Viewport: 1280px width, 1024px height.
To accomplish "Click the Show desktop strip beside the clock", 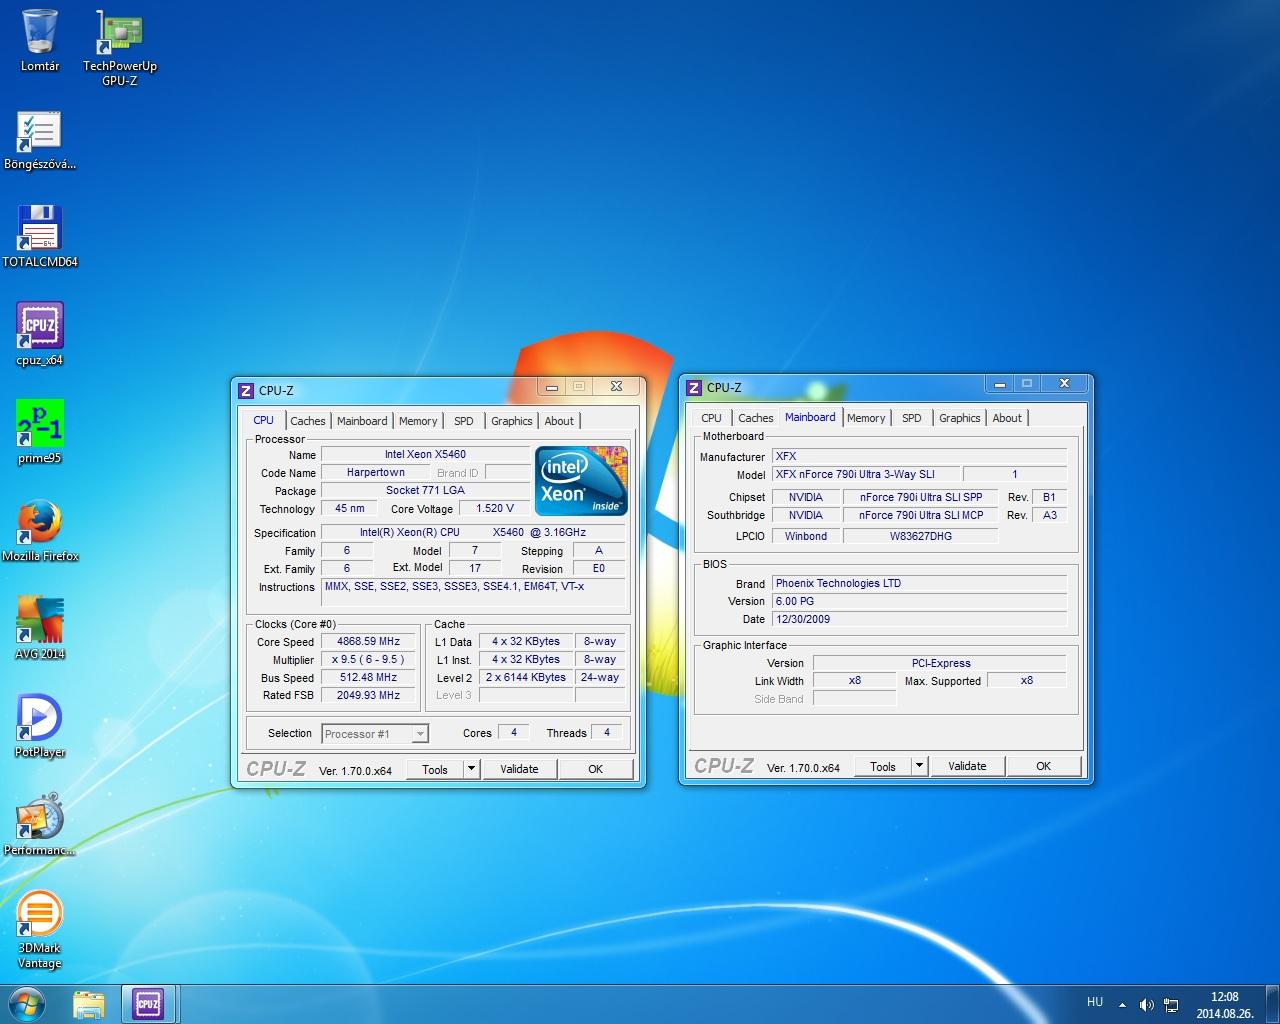I will coord(1272,1004).
